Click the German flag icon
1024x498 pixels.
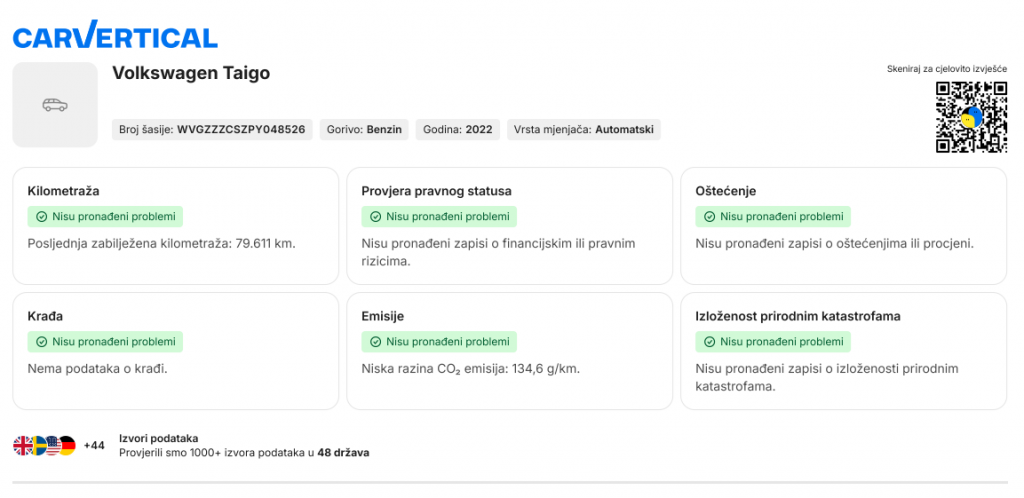[x=66, y=446]
